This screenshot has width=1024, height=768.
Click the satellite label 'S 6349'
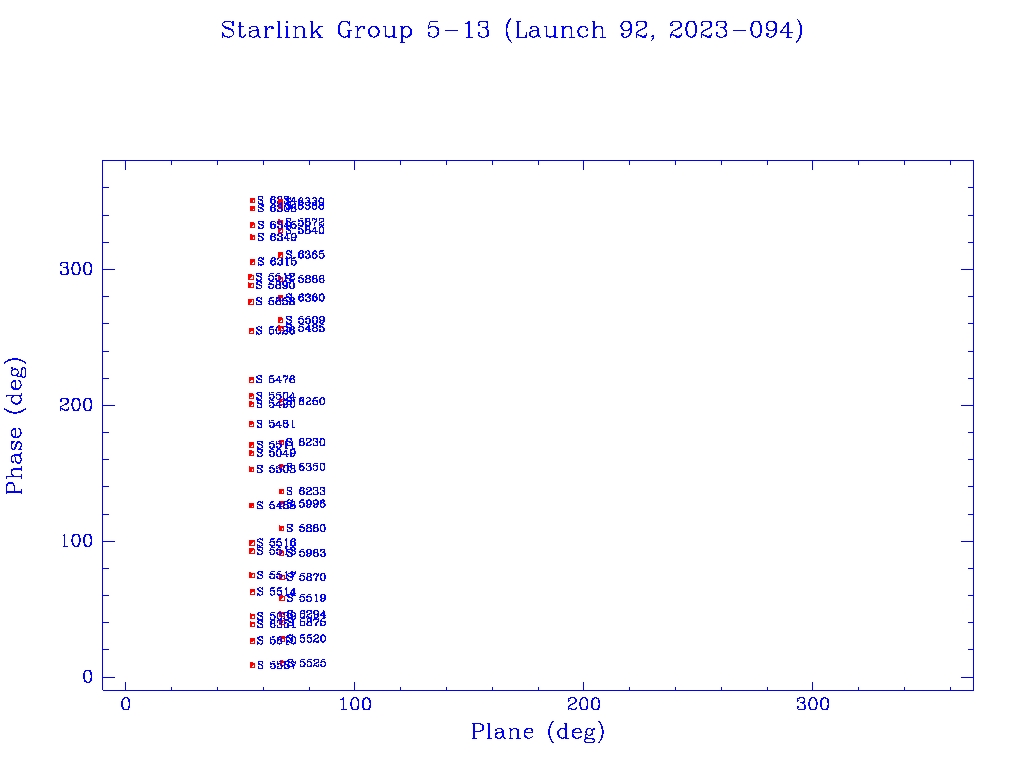click(x=277, y=238)
